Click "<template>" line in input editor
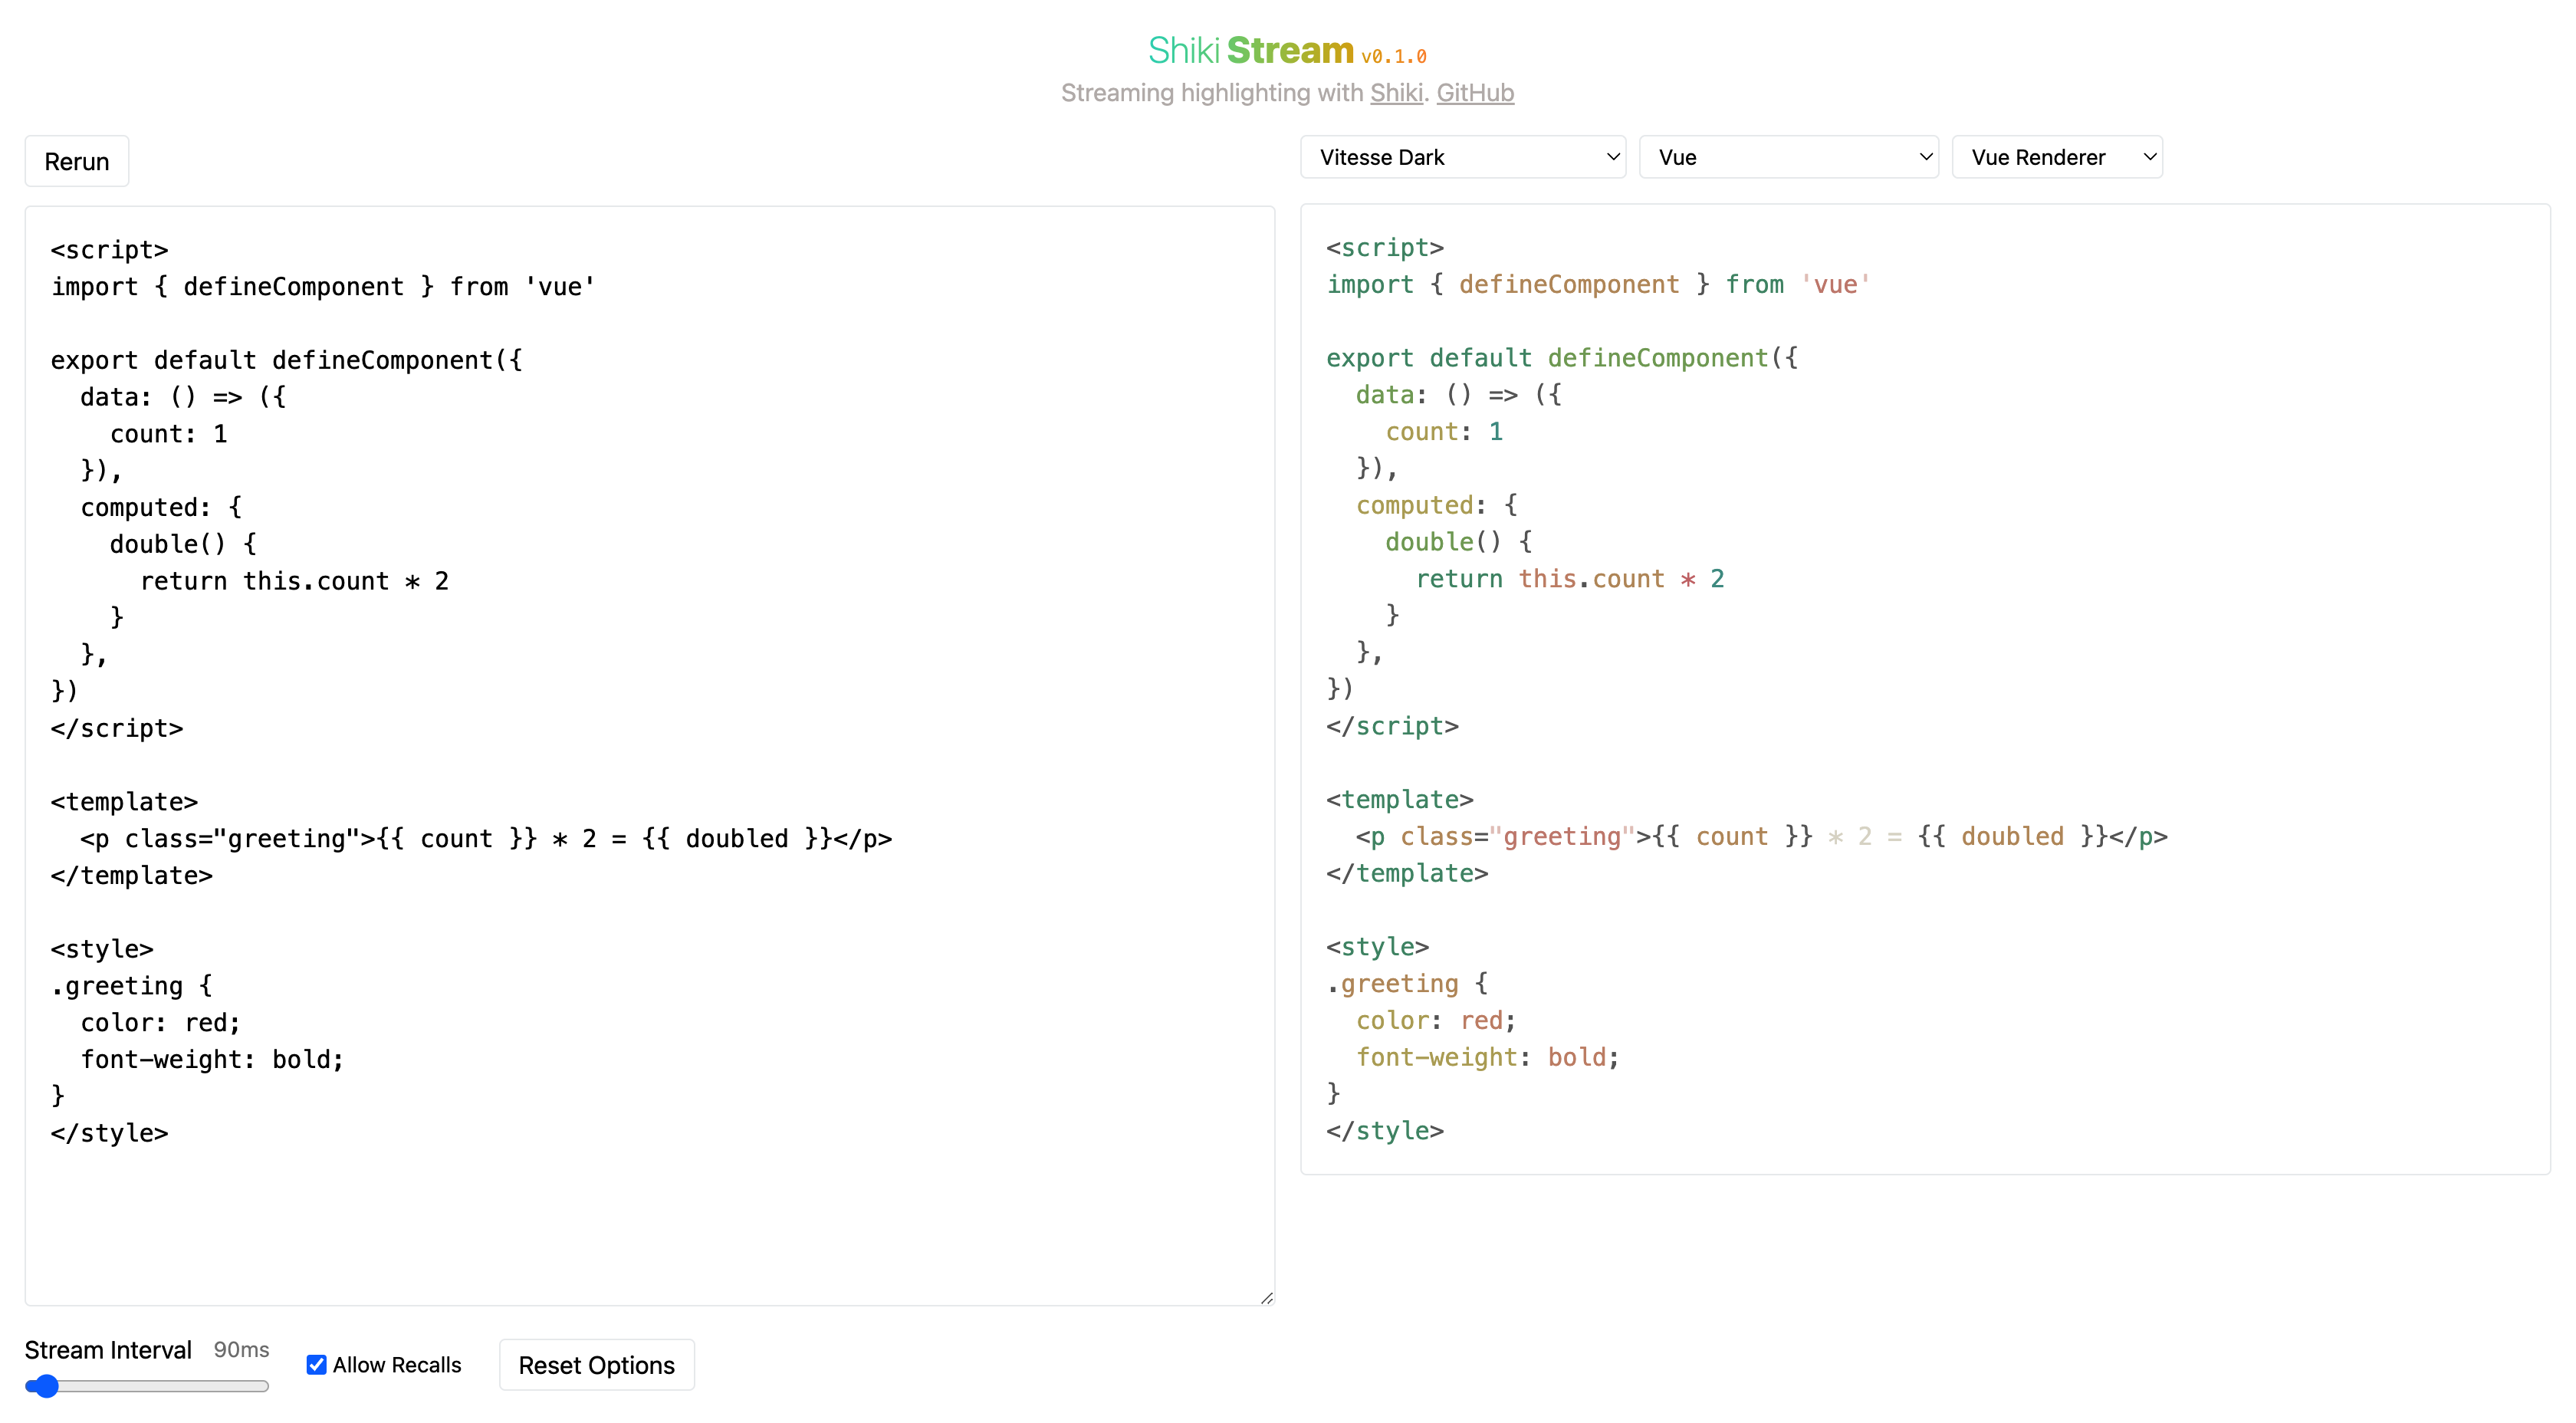 pyautogui.click(x=124, y=802)
